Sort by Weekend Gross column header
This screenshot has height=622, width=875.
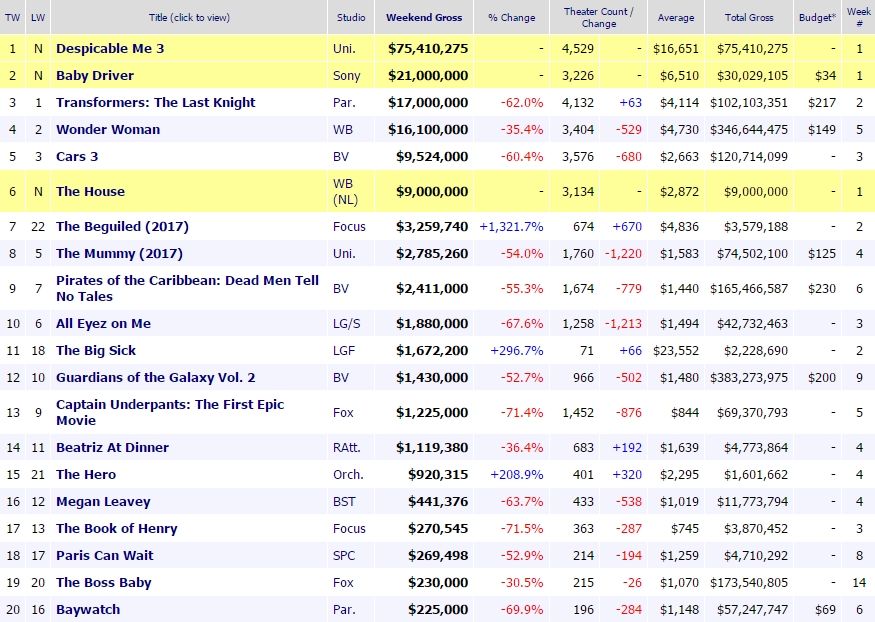click(424, 17)
